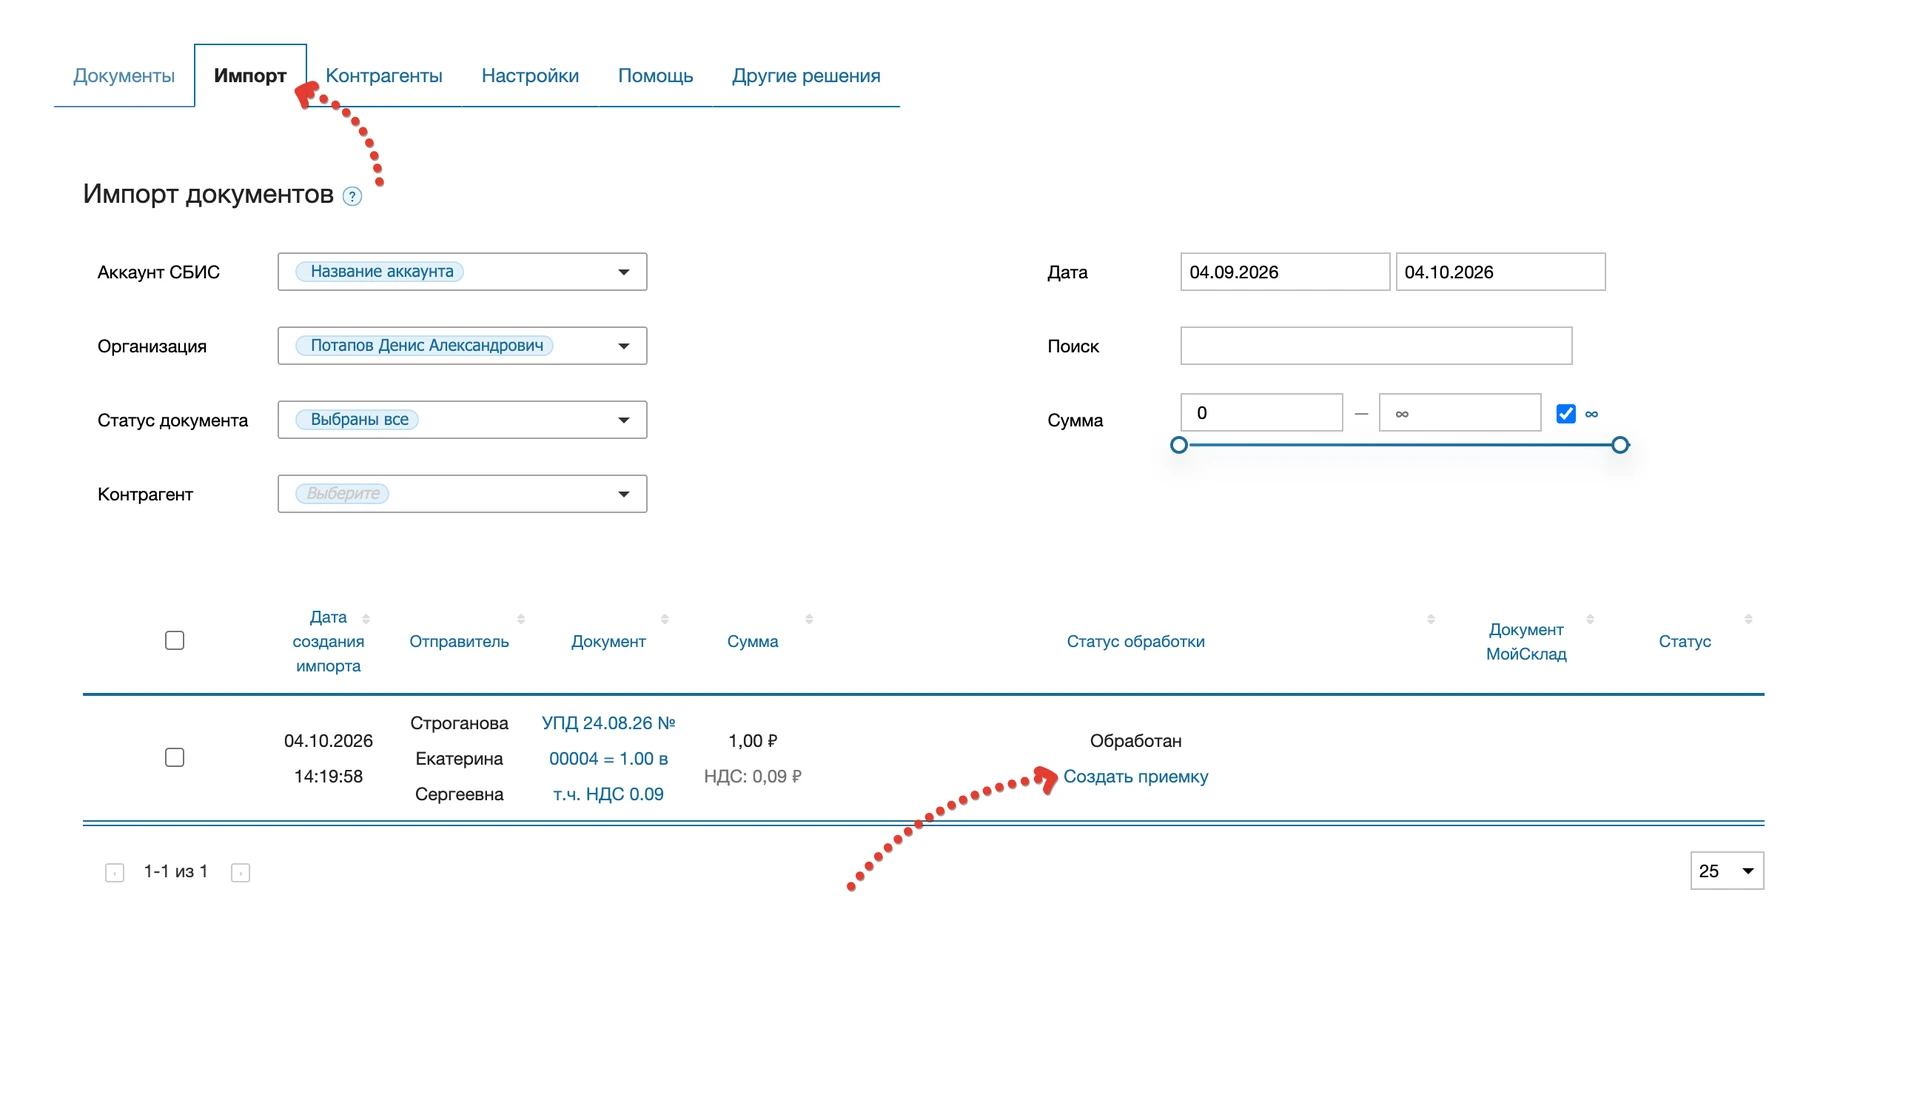Open Настройки tab
This screenshot has width=1920, height=1106.
(x=530, y=76)
